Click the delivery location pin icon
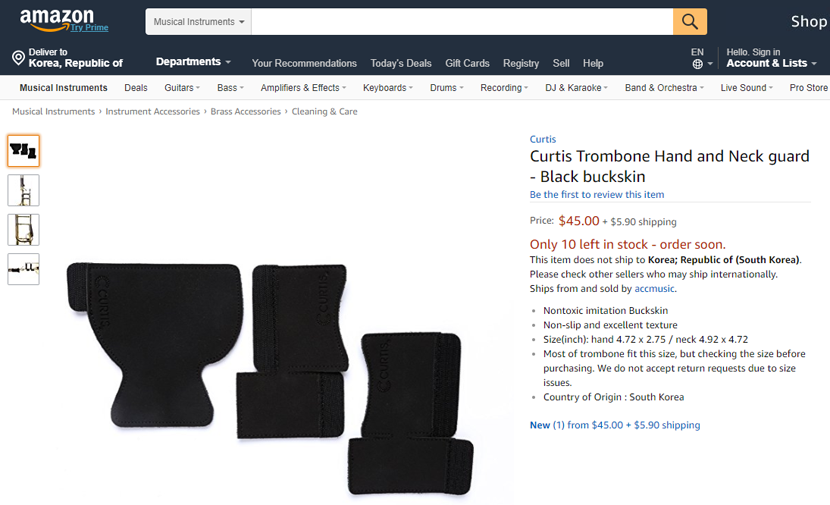This screenshot has height=505, width=830. tap(19, 58)
